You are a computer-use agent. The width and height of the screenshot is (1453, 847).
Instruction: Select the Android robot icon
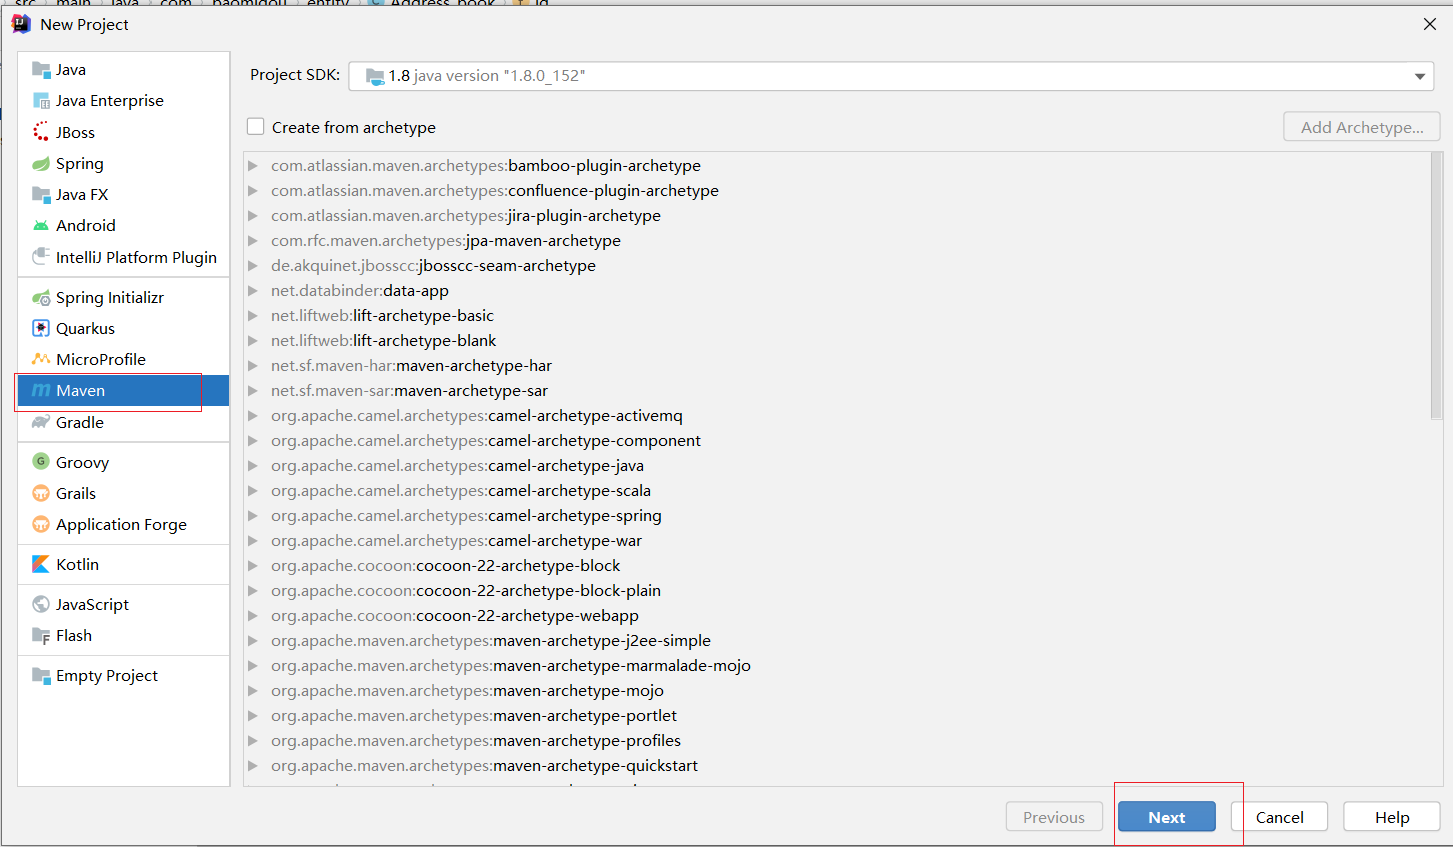pos(41,226)
